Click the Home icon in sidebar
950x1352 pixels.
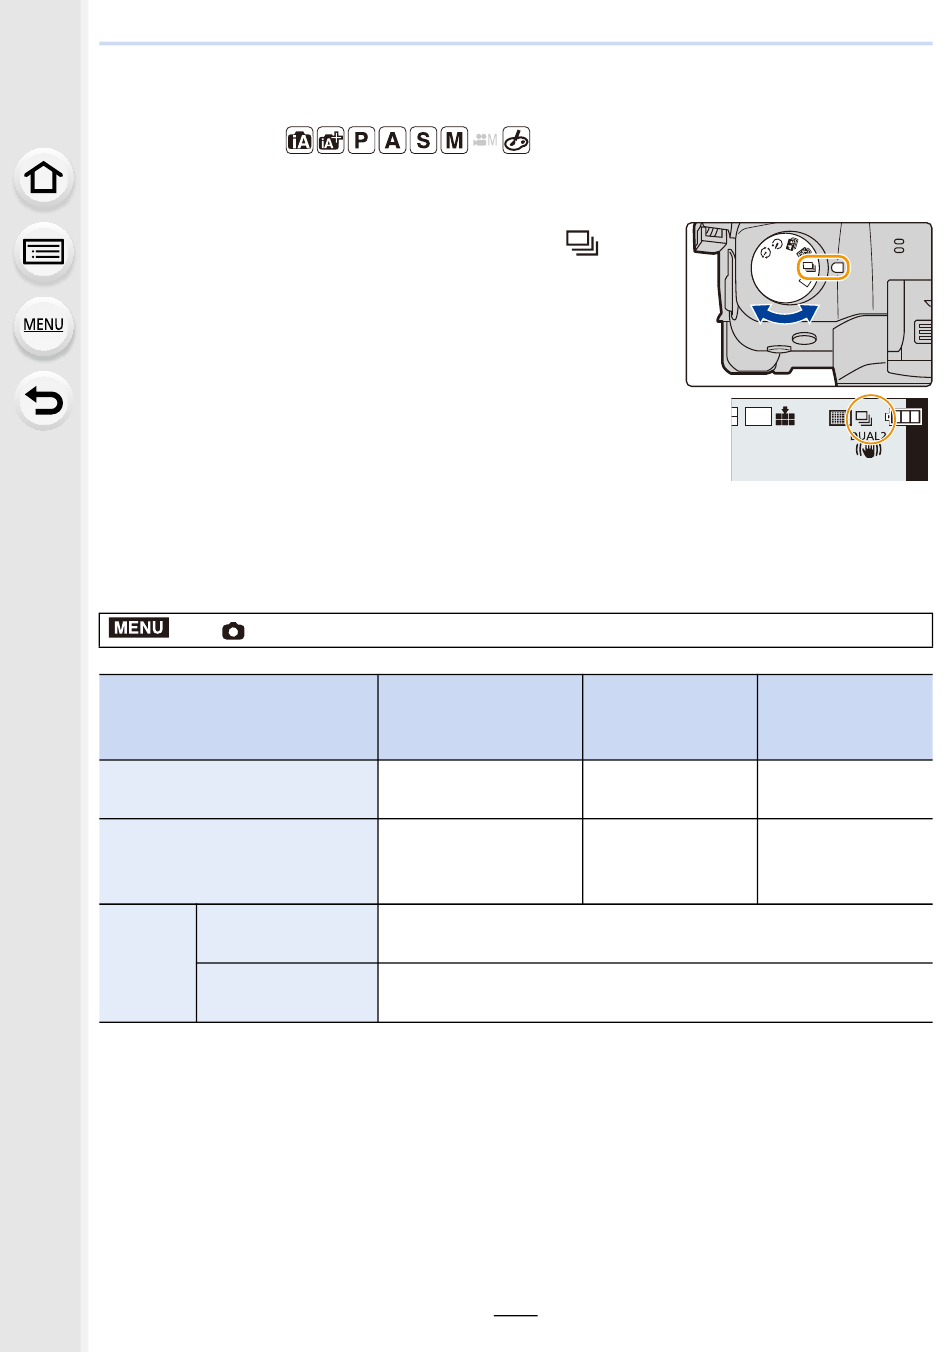pos(44,178)
